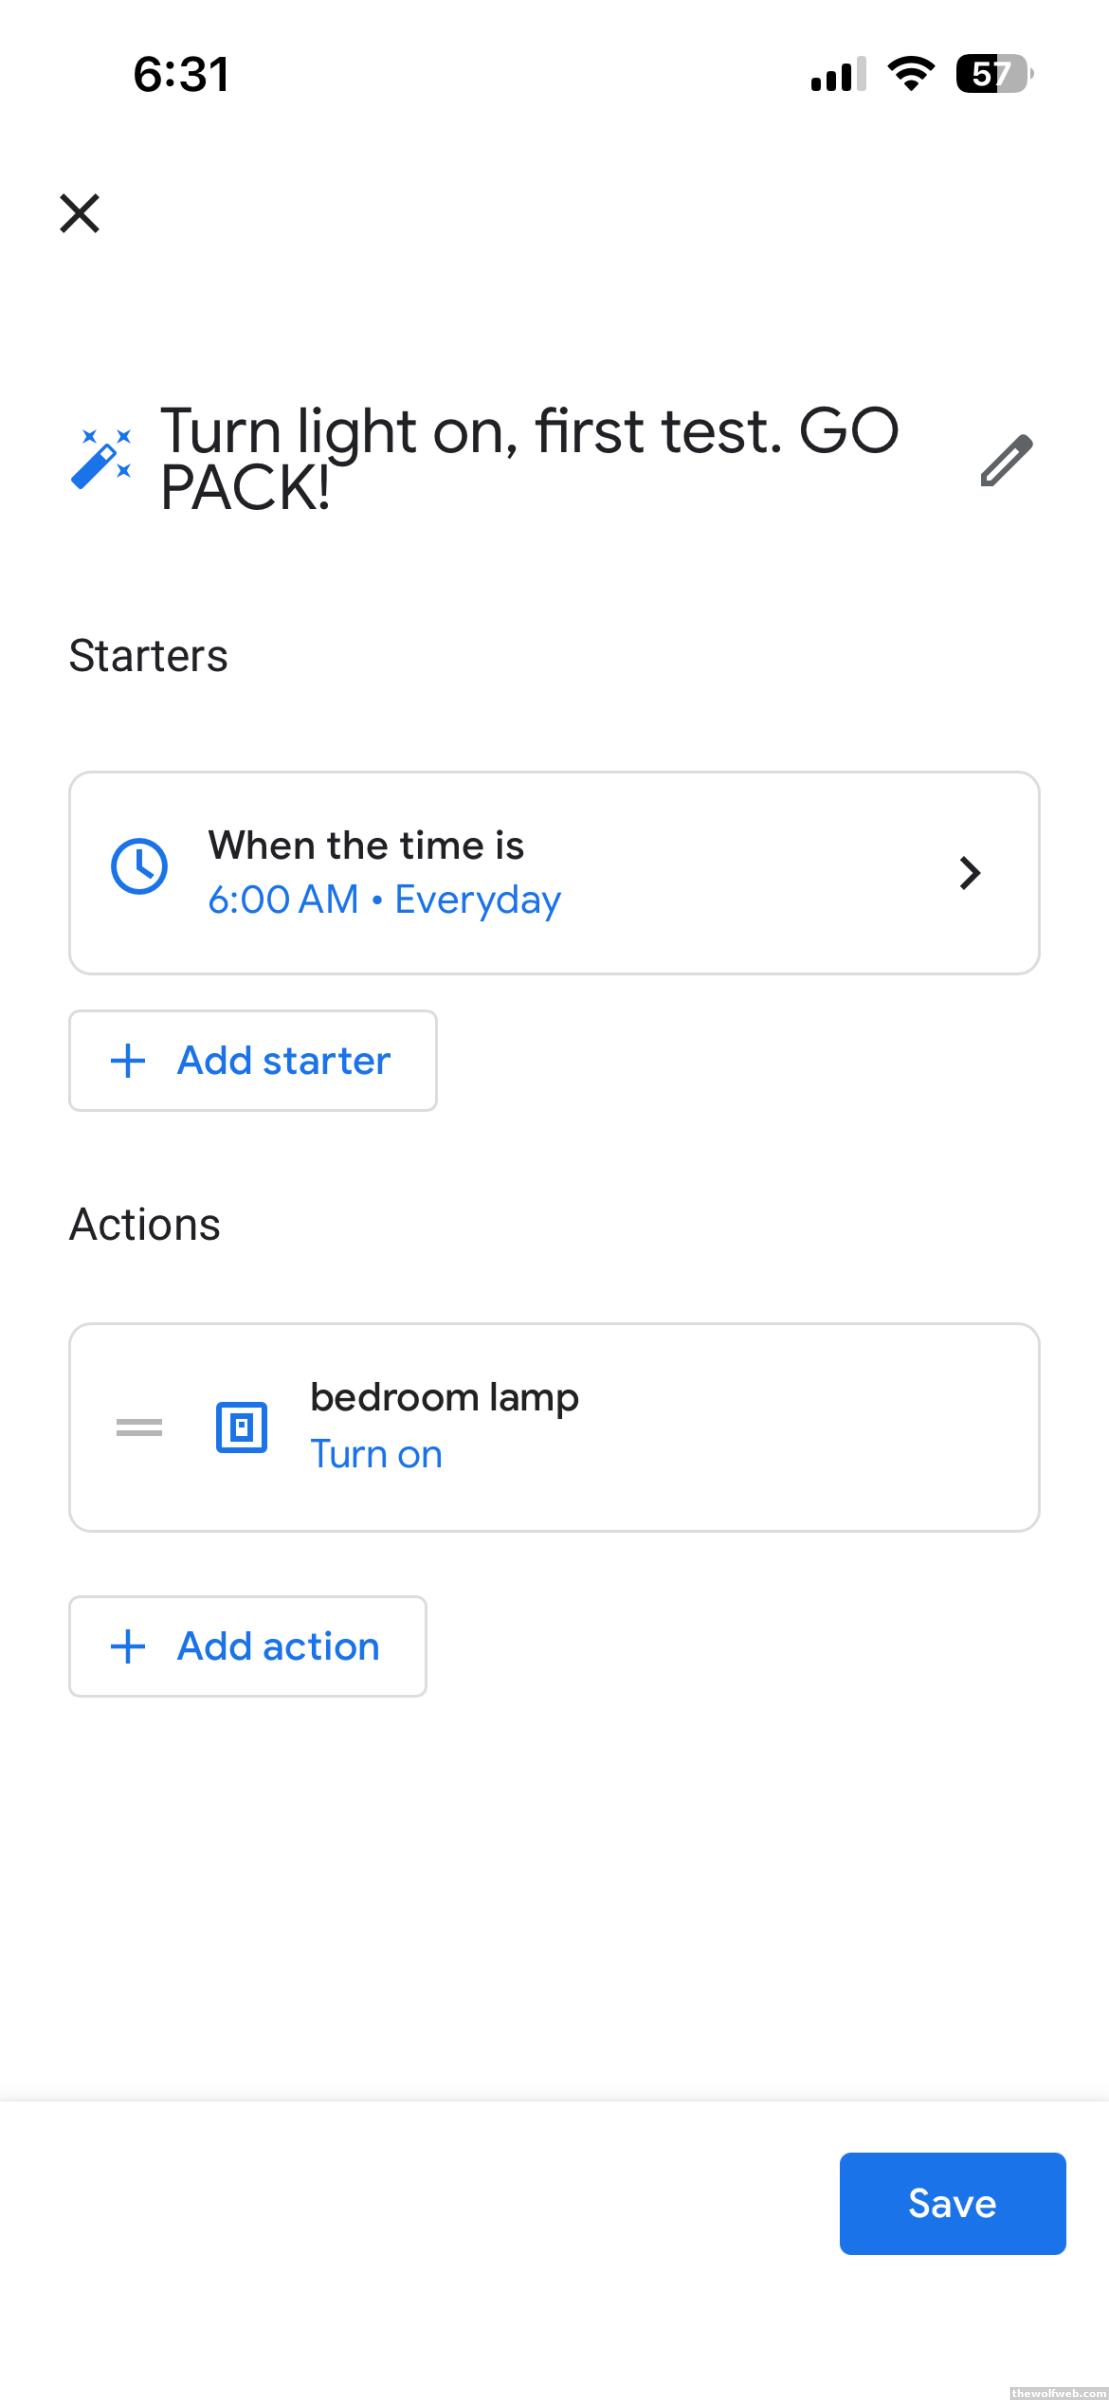Tap the Wi-Fi indicator in the status bar
This screenshot has height=2400, width=1109.
[x=911, y=74]
